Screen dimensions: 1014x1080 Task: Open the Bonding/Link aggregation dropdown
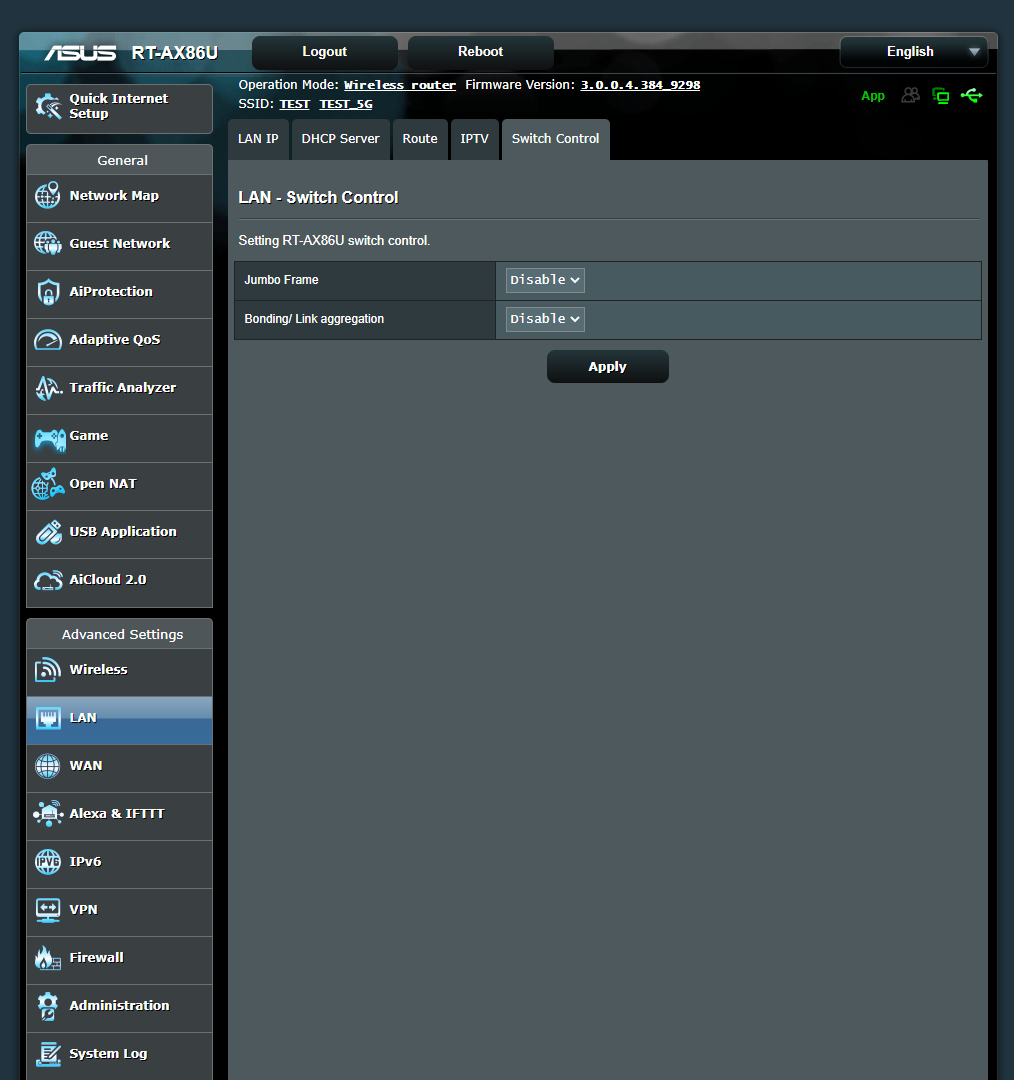click(545, 320)
